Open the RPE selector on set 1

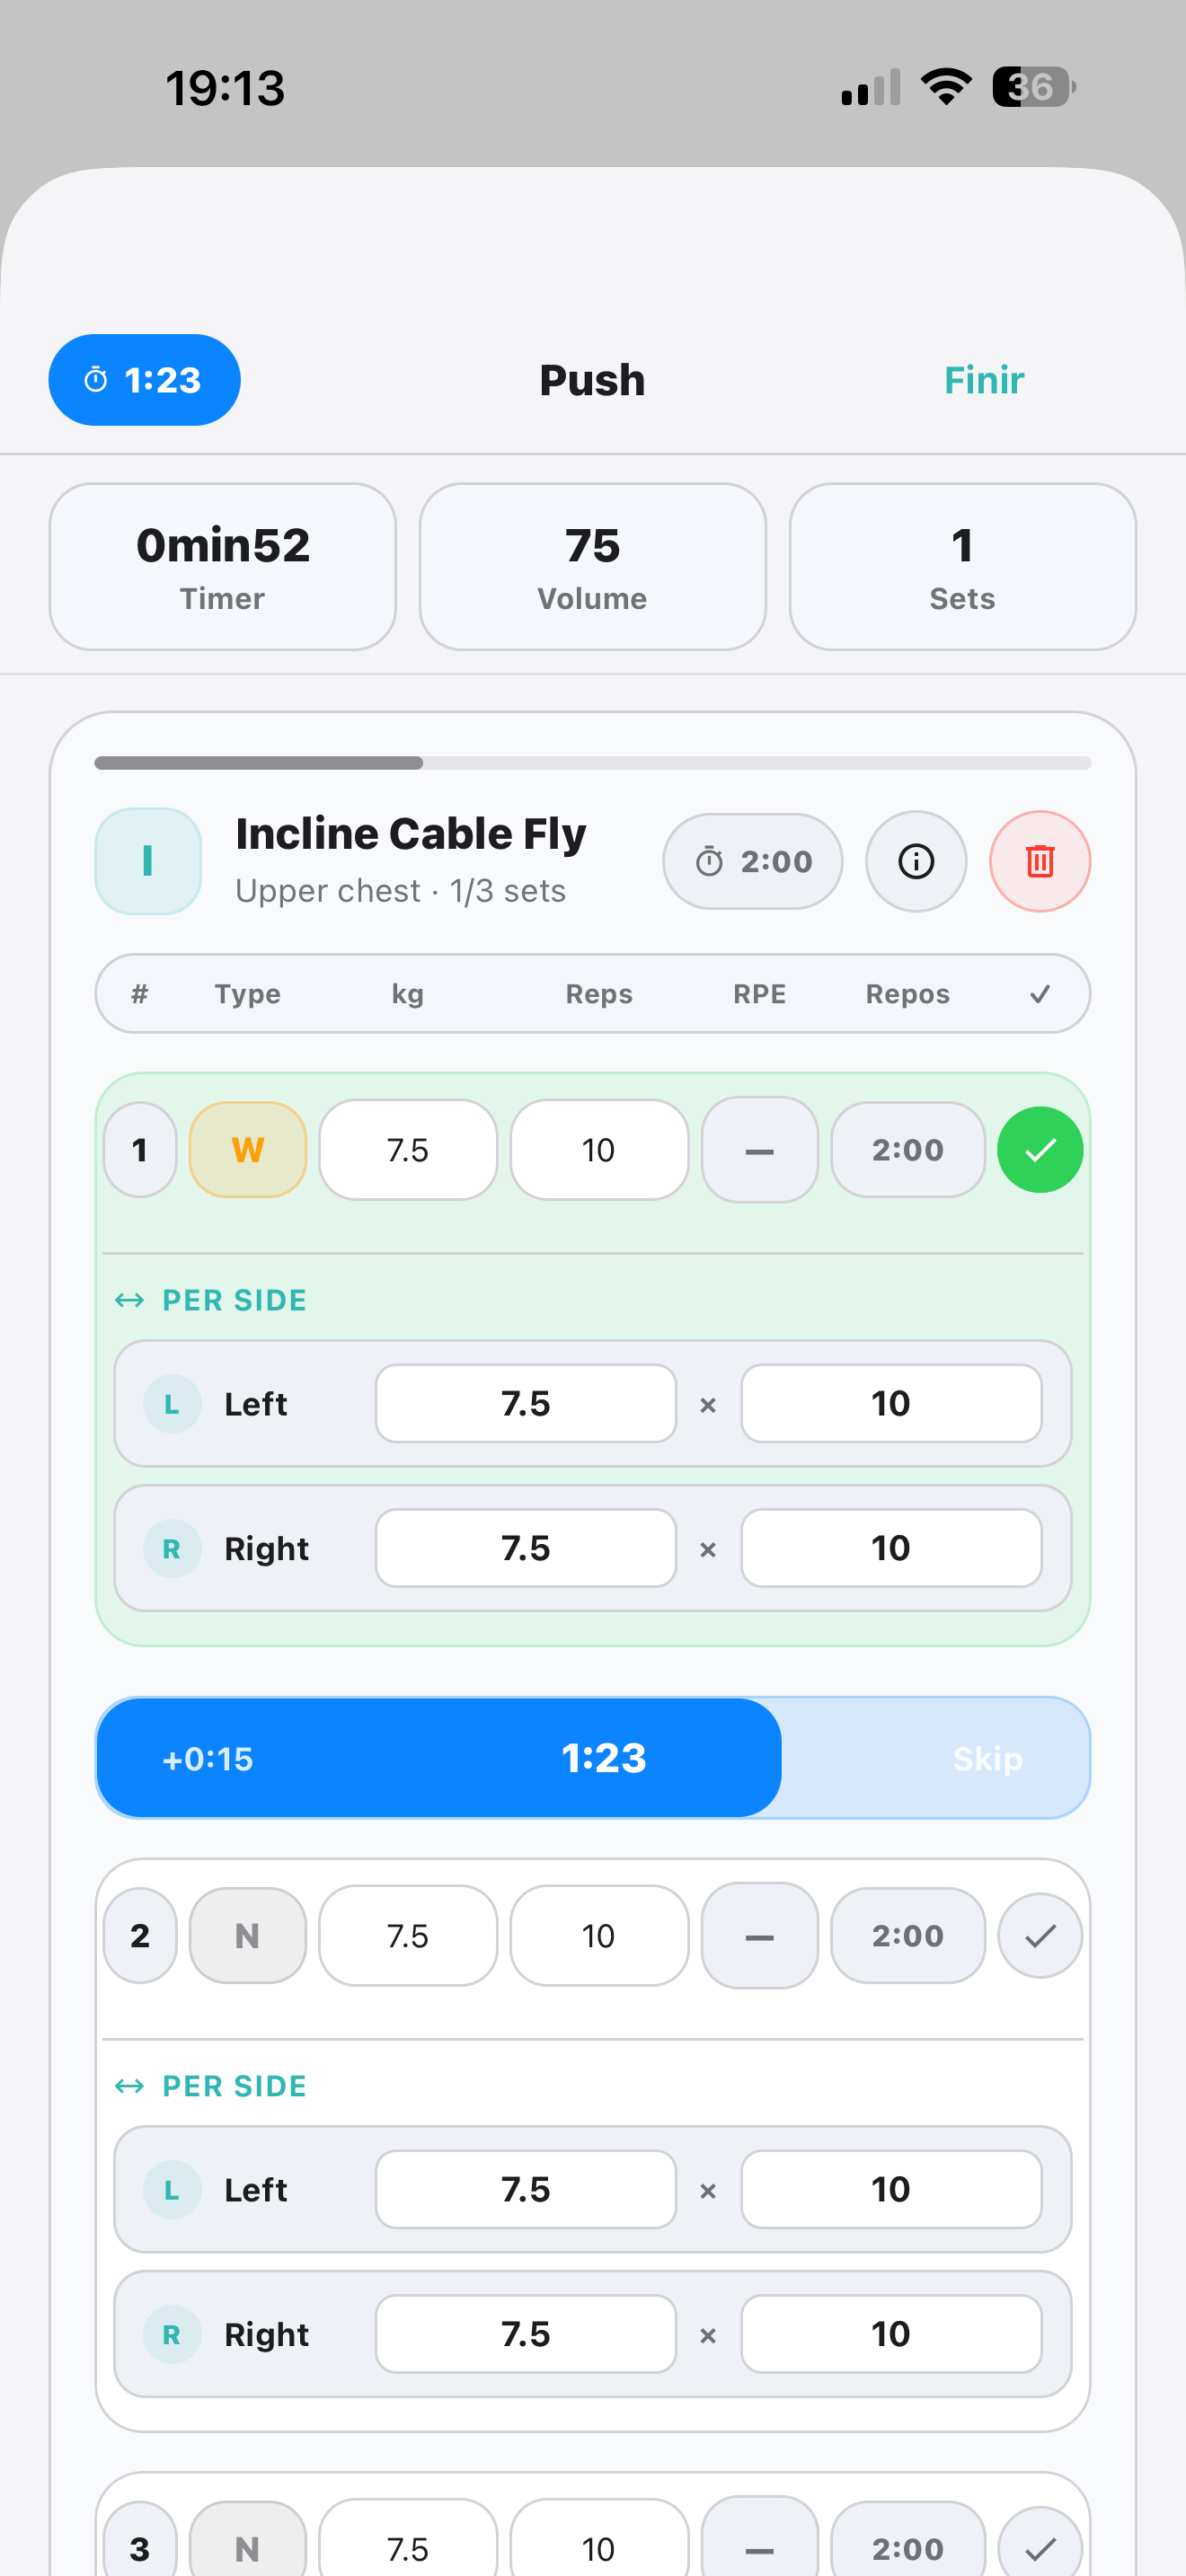pyautogui.click(x=759, y=1149)
